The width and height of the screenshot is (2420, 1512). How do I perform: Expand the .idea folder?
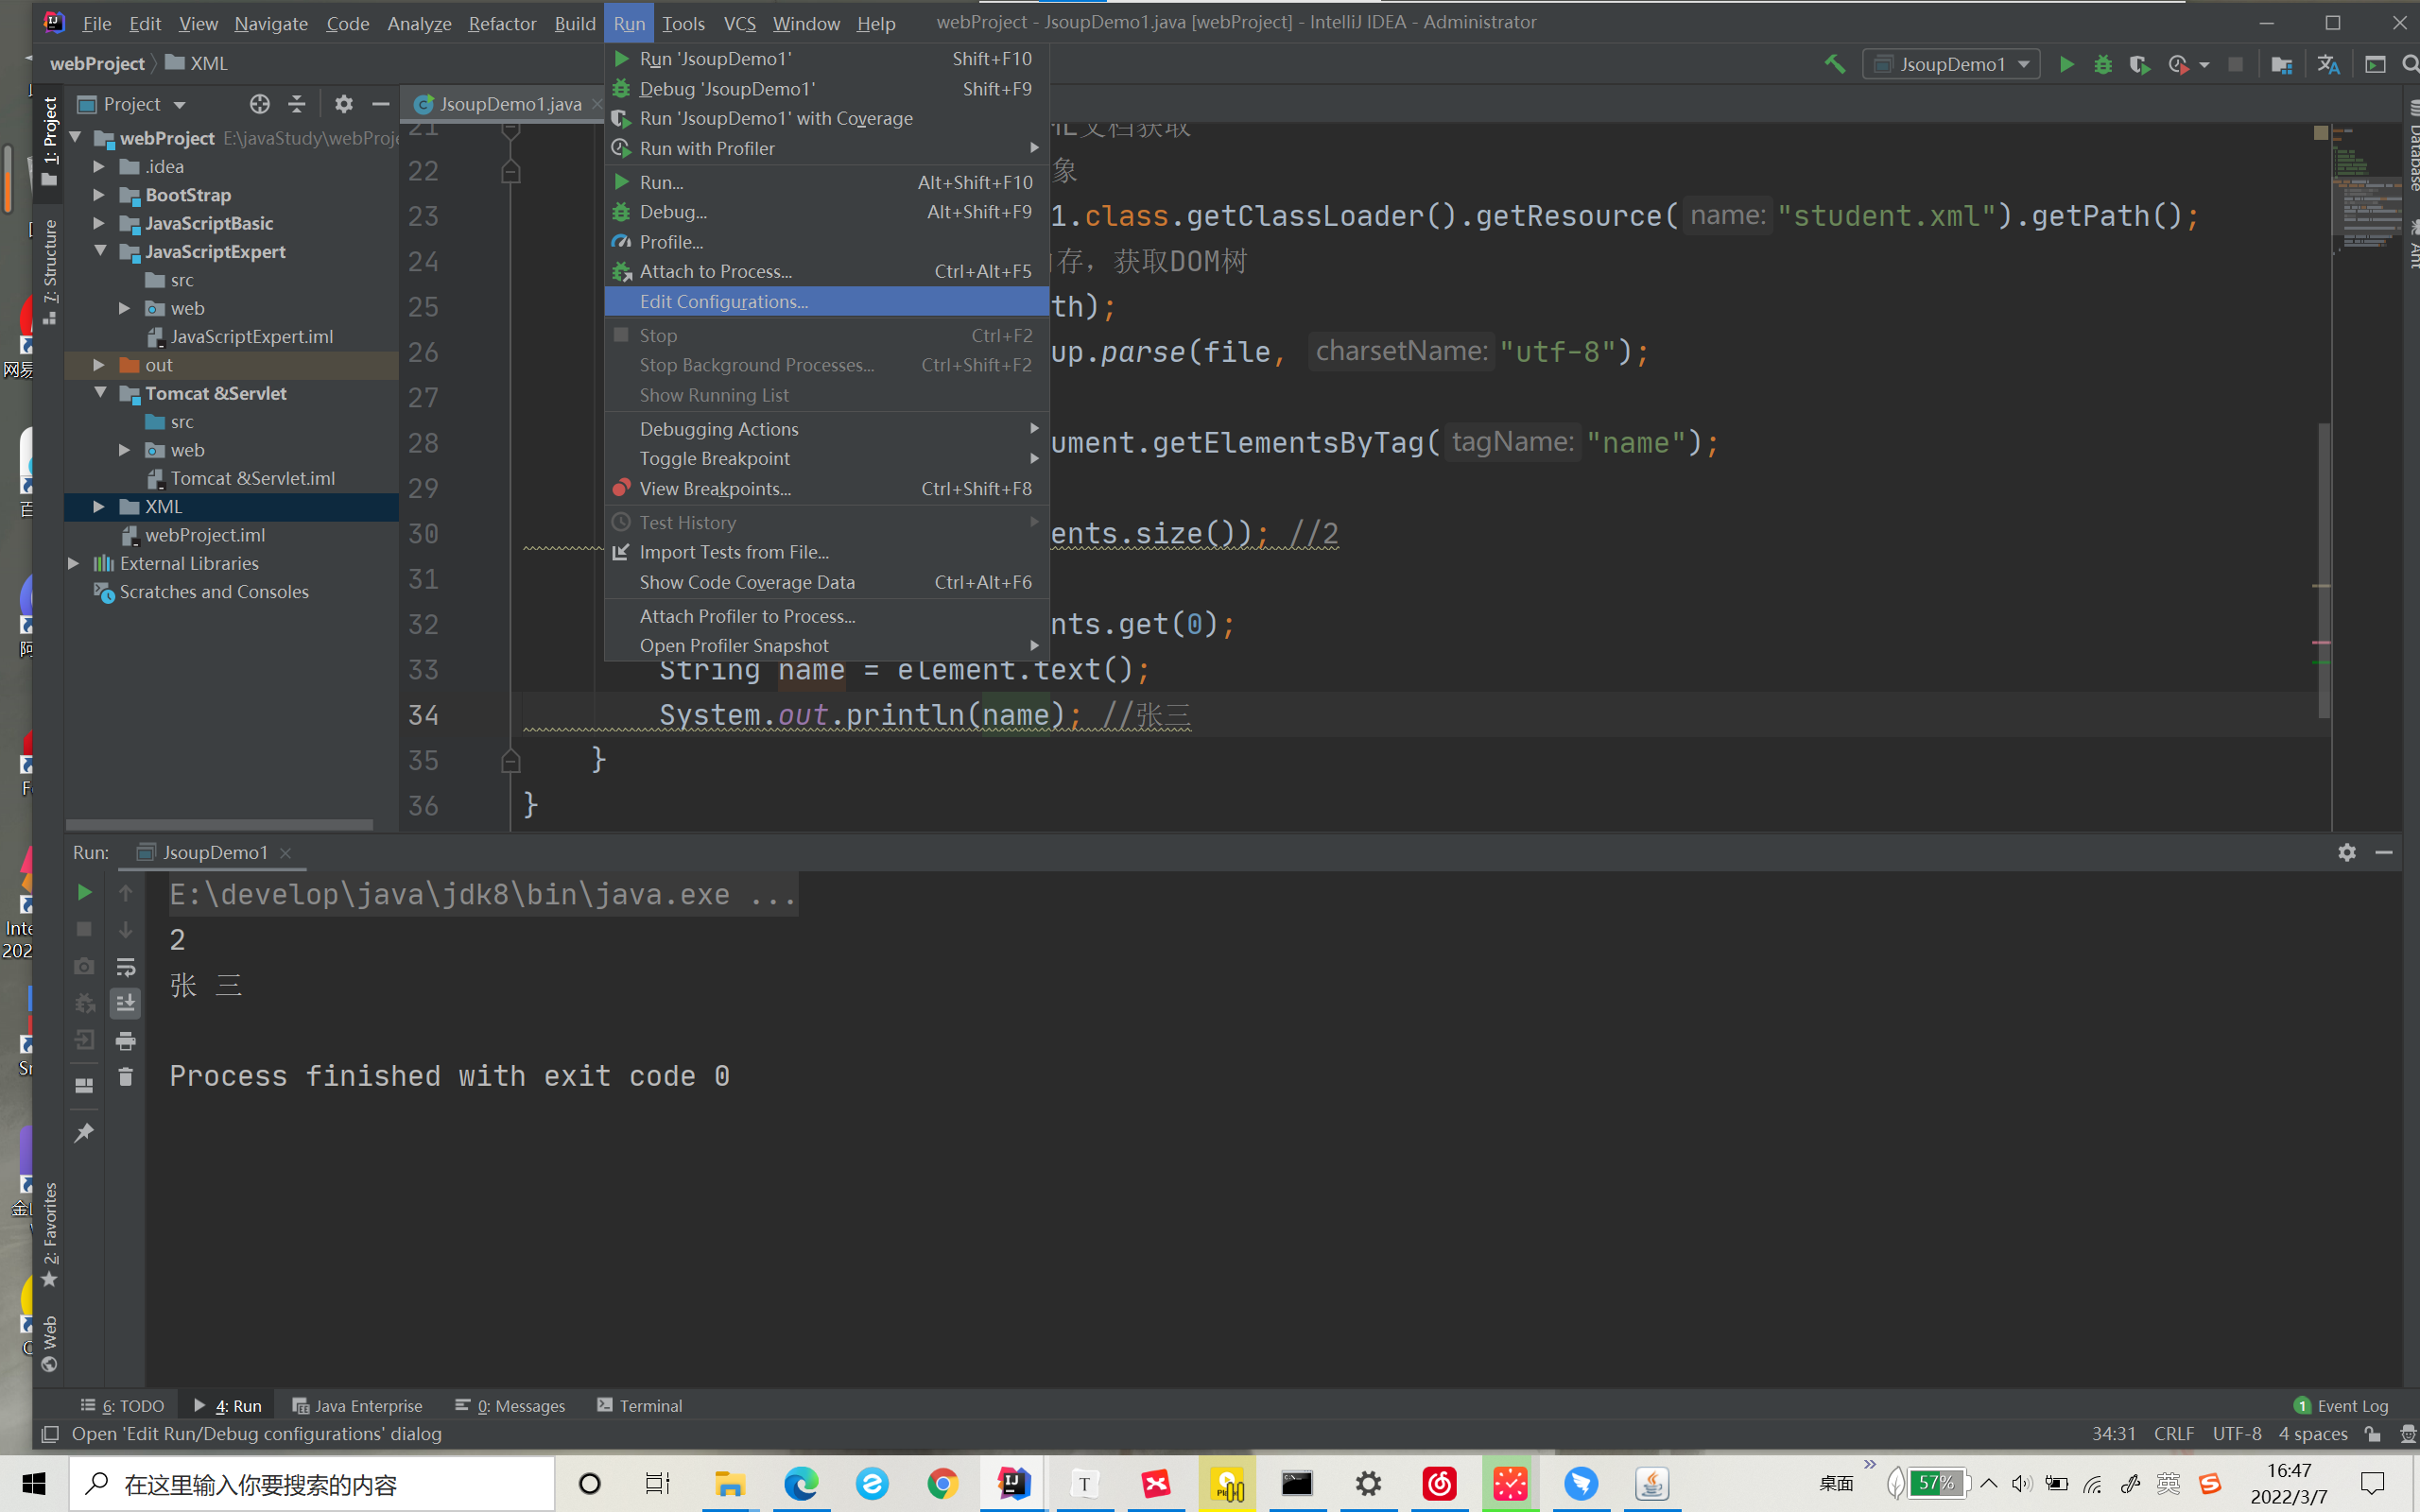[x=99, y=166]
